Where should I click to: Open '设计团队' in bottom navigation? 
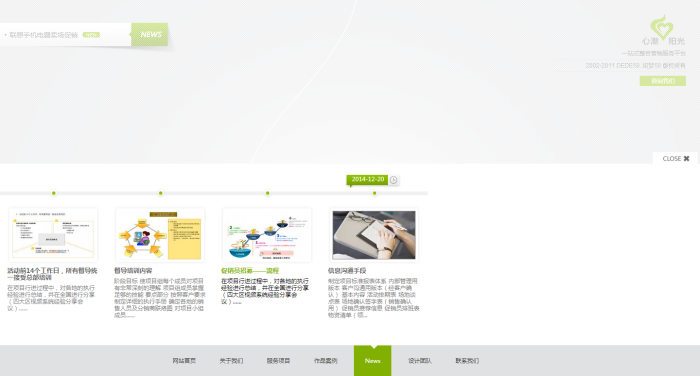pyautogui.click(x=420, y=361)
